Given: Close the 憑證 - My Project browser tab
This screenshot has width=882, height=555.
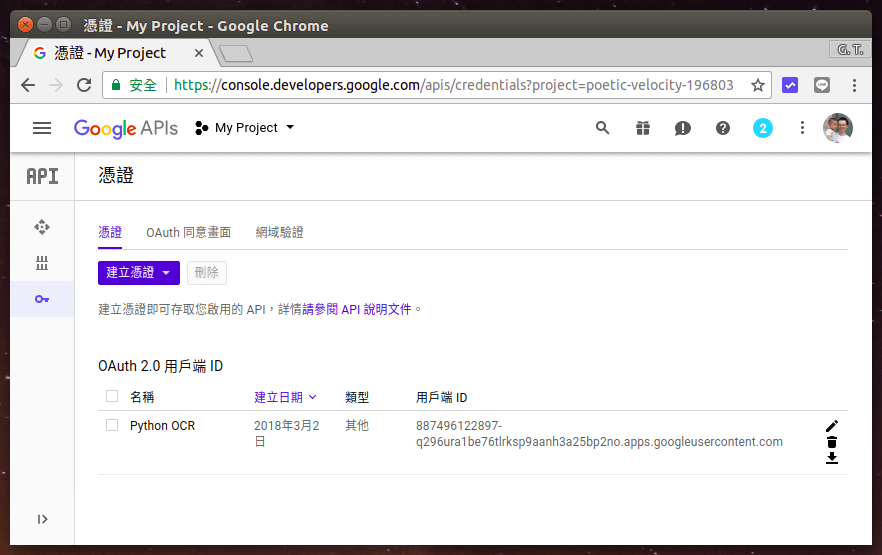Looking at the screenshot, I should [199, 53].
